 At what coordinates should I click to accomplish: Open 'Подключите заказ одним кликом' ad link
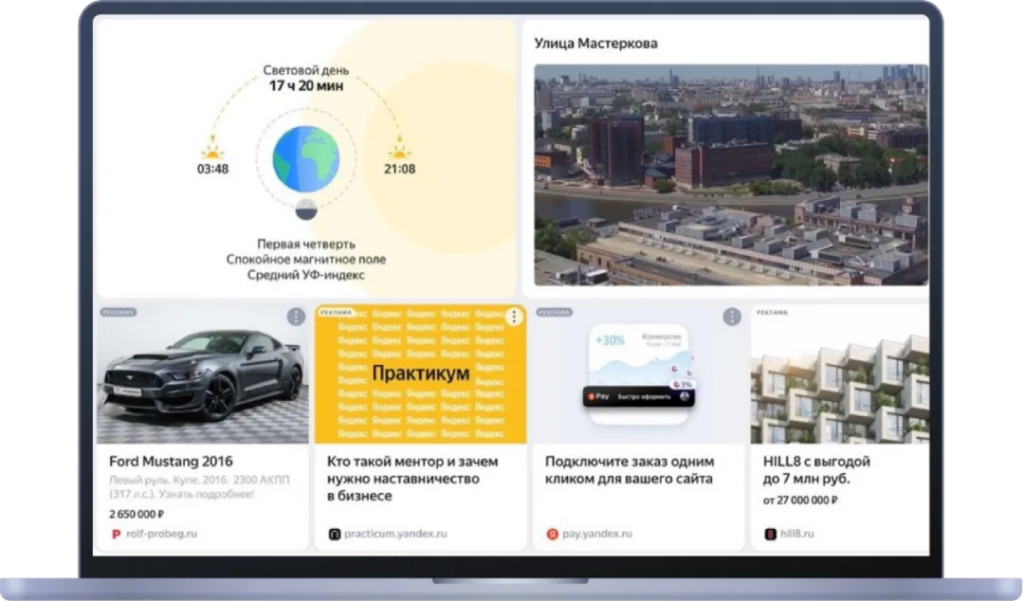point(629,470)
